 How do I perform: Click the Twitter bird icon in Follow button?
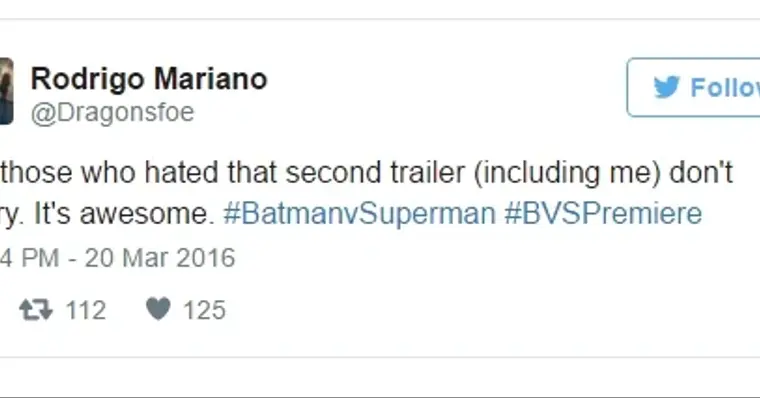click(x=667, y=88)
